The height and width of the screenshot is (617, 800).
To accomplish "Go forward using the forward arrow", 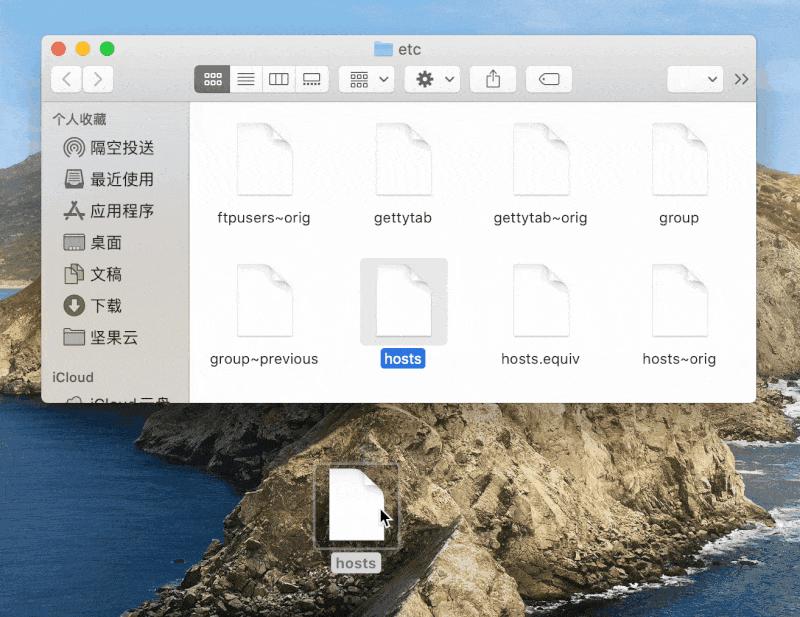I will click(x=97, y=79).
